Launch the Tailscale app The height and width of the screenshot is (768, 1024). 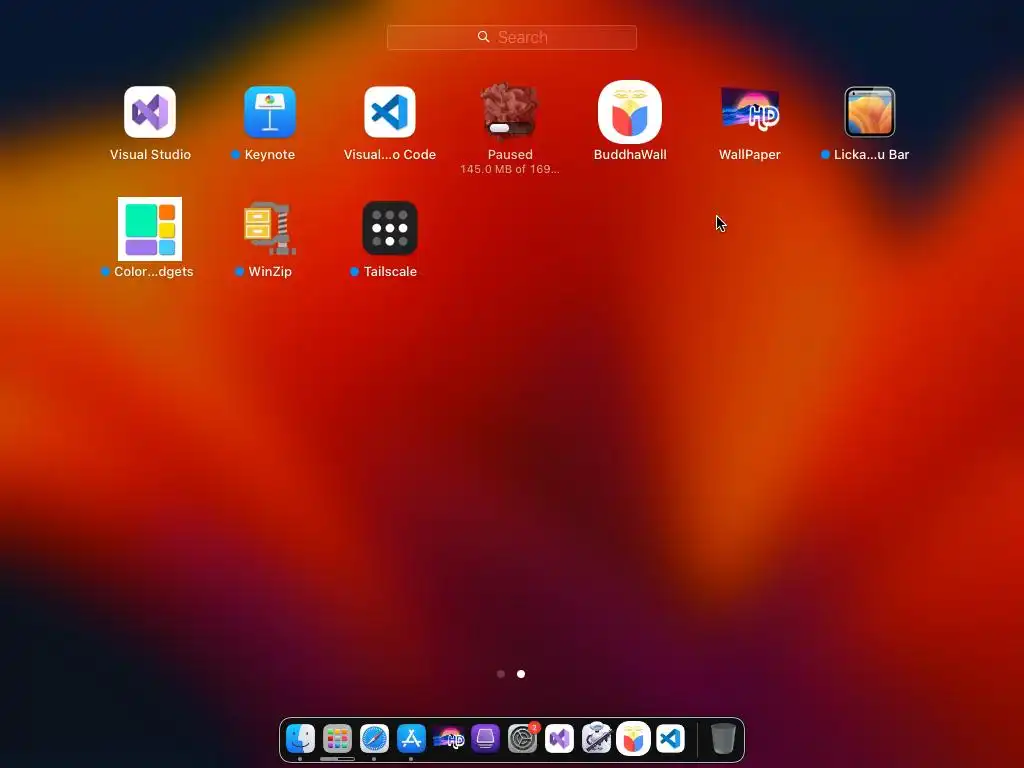(x=390, y=229)
